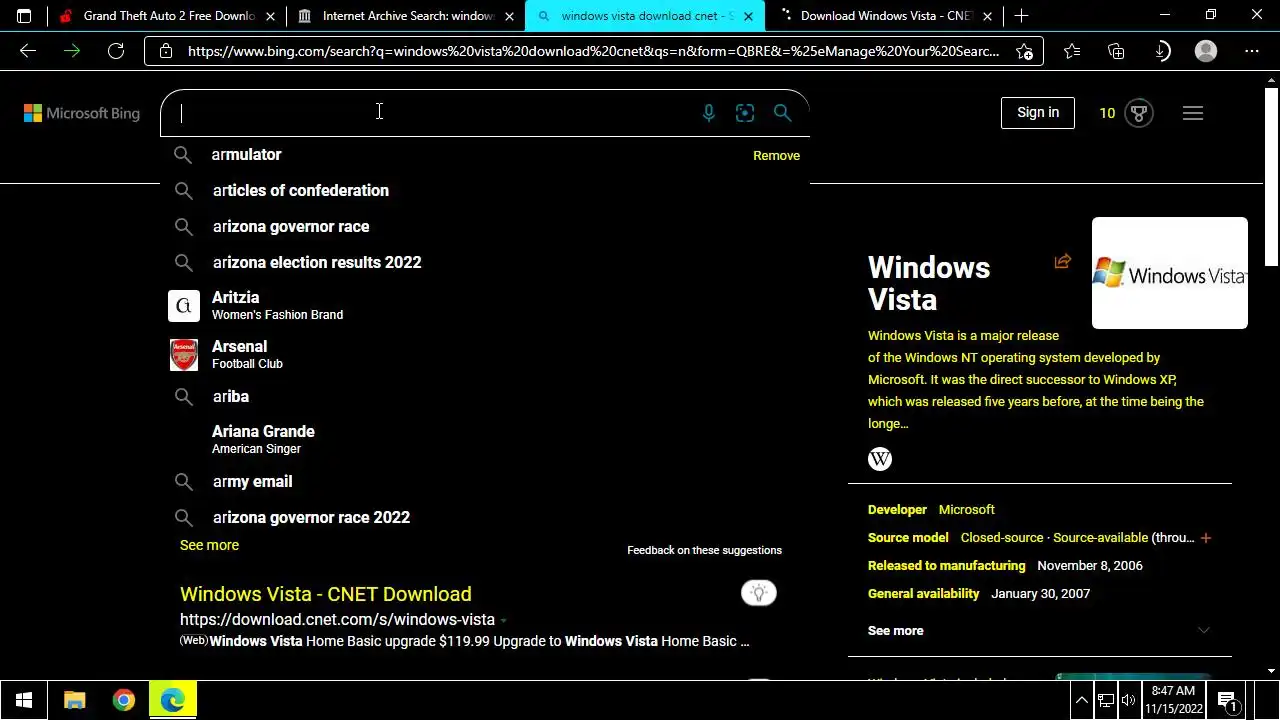Choose the ariba suggestion
This screenshot has height=720, width=1280.
(x=484, y=396)
